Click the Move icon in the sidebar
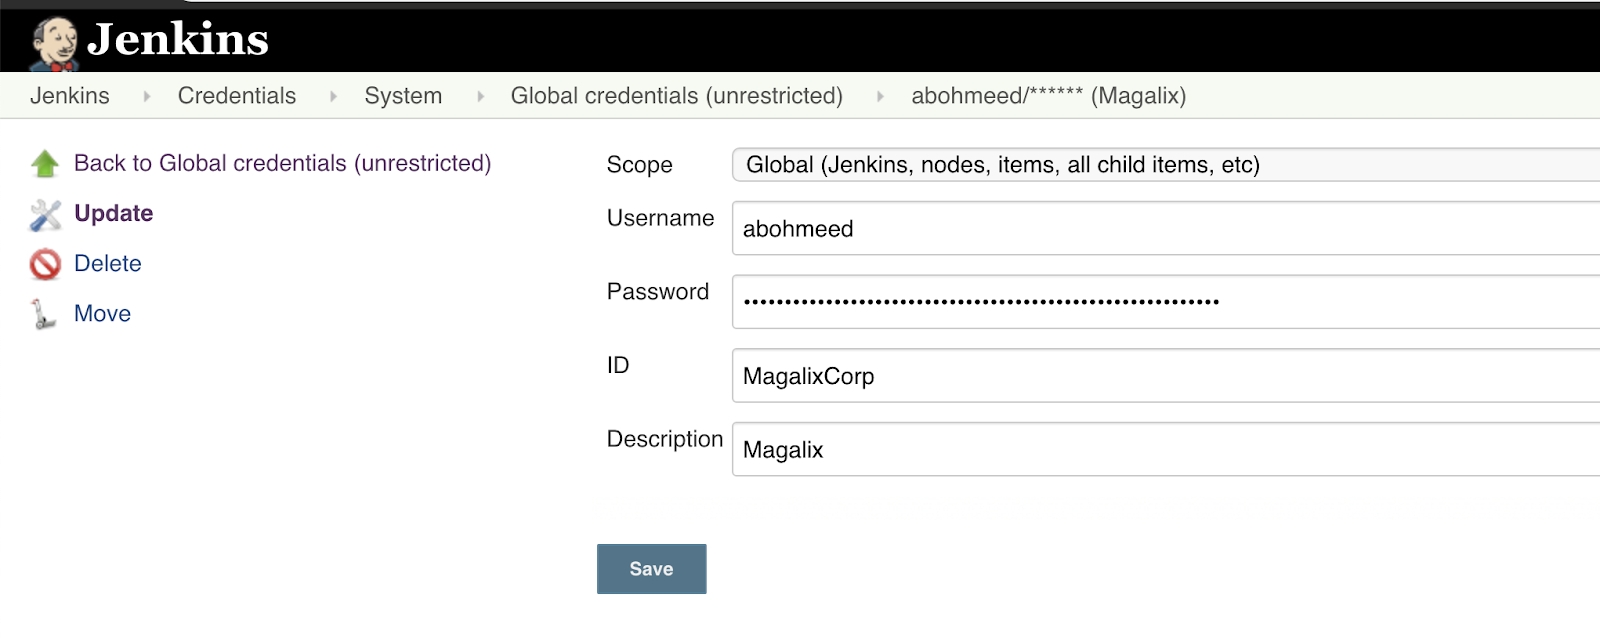Screen dimensions: 1600x638 pyautogui.click(x=43, y=314)
